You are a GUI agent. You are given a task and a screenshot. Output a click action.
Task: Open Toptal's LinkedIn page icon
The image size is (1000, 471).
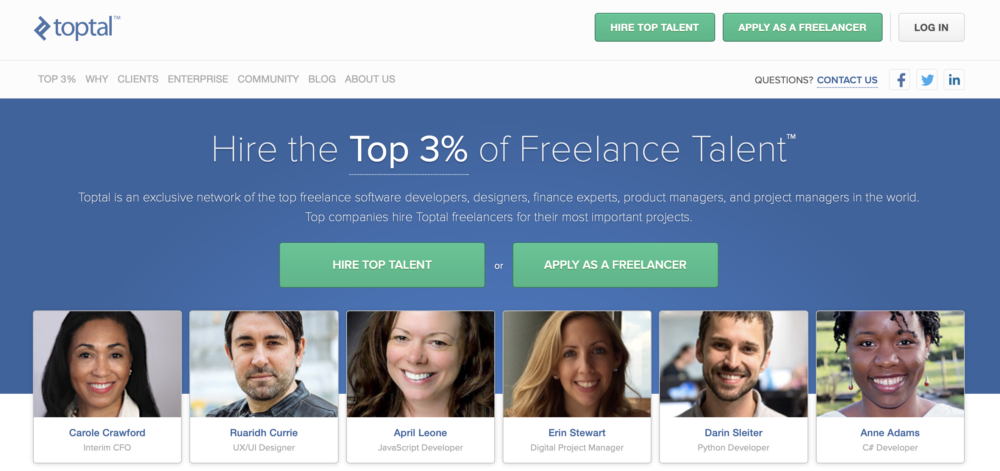coord(954,80)
